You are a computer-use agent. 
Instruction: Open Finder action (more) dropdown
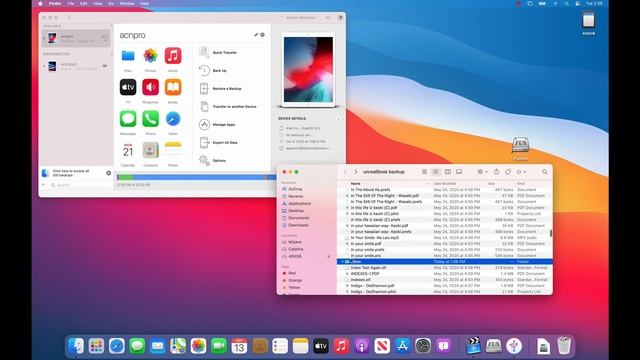[521, 172]
